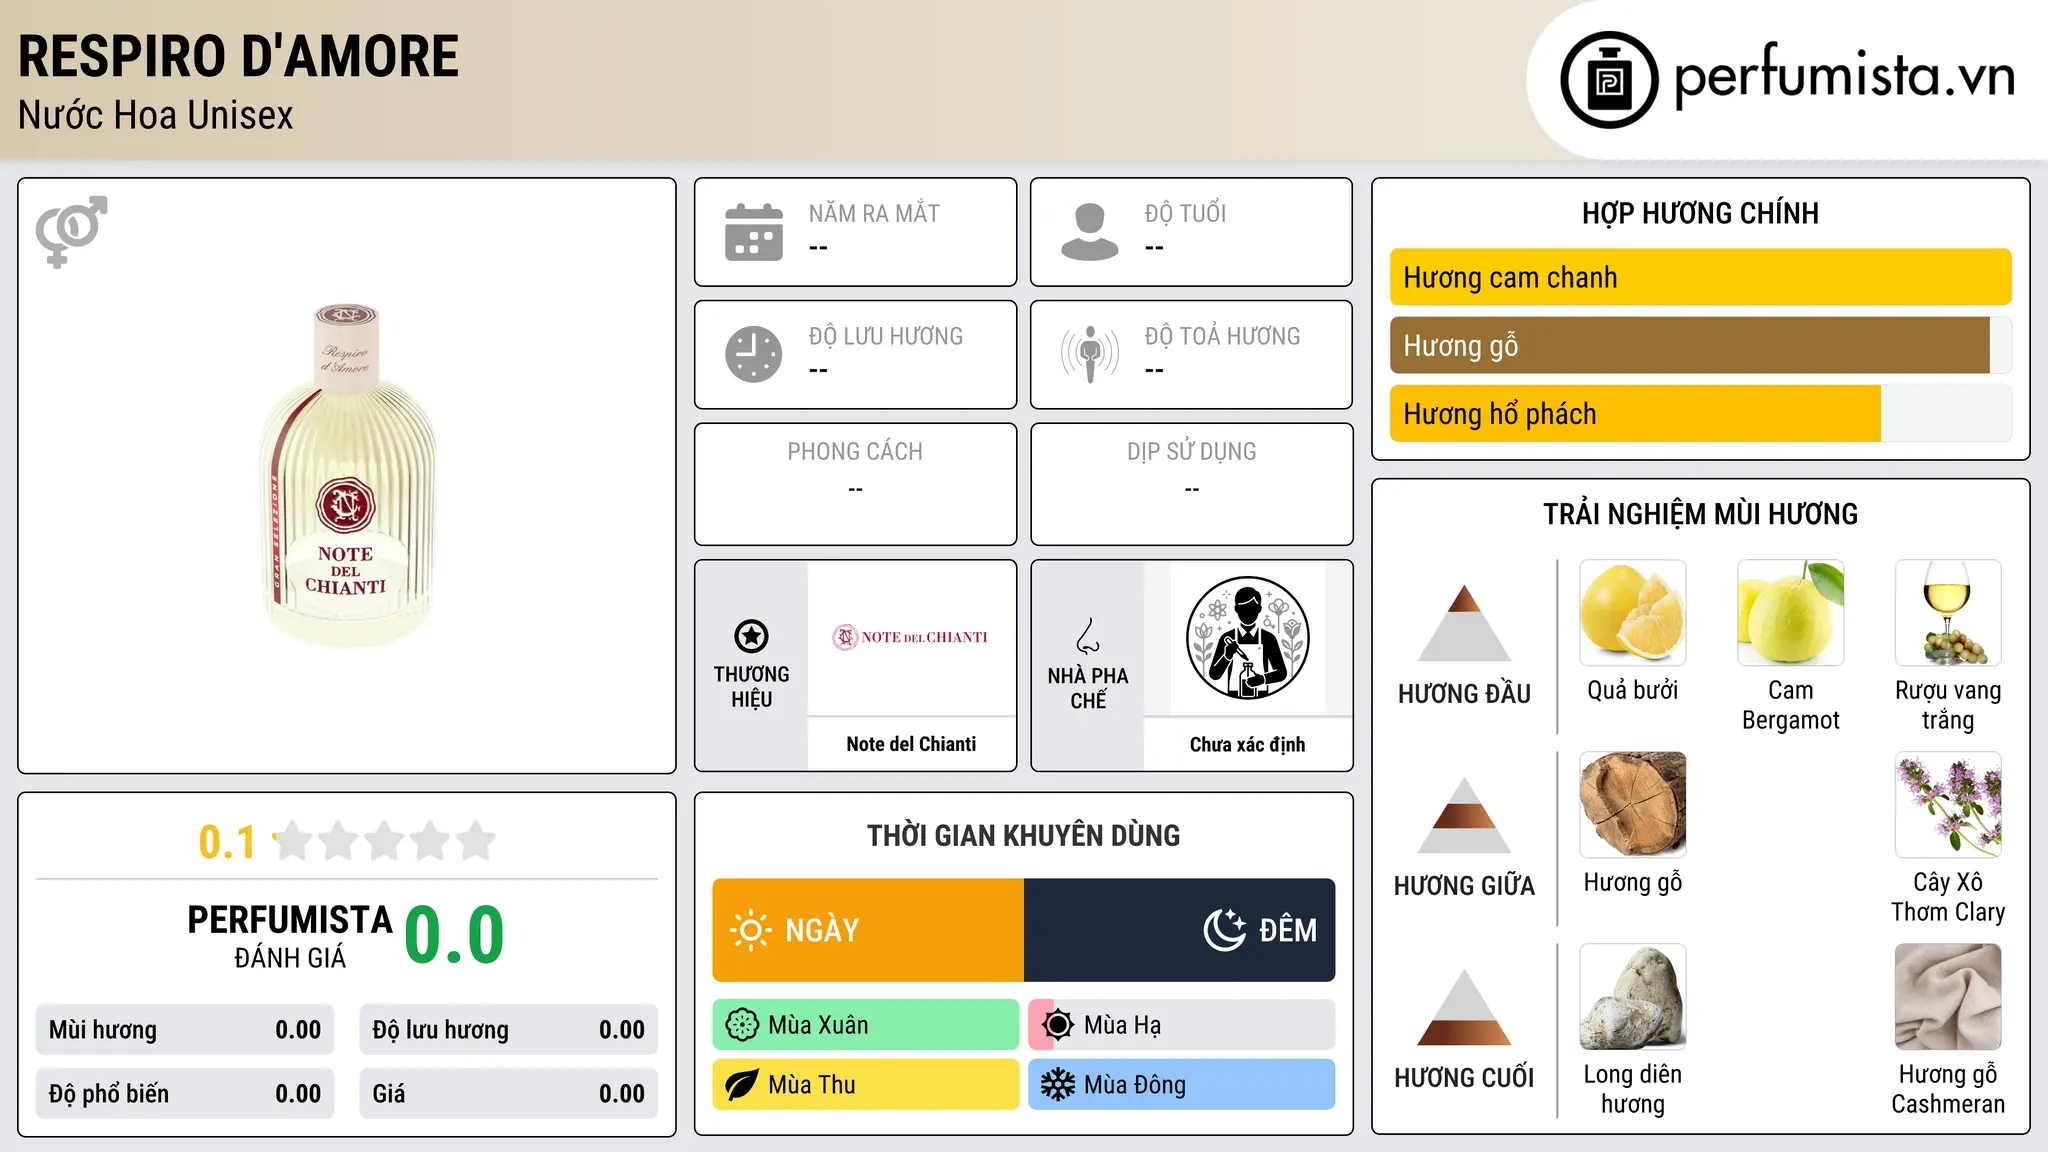Click the perfumista.vn site name
Image resolution: width=2048 pixels, height=1152 pixels.
[x=1845, y=76]
